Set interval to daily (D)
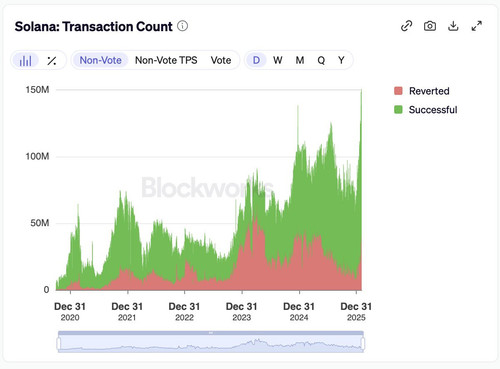 (256, 60)
